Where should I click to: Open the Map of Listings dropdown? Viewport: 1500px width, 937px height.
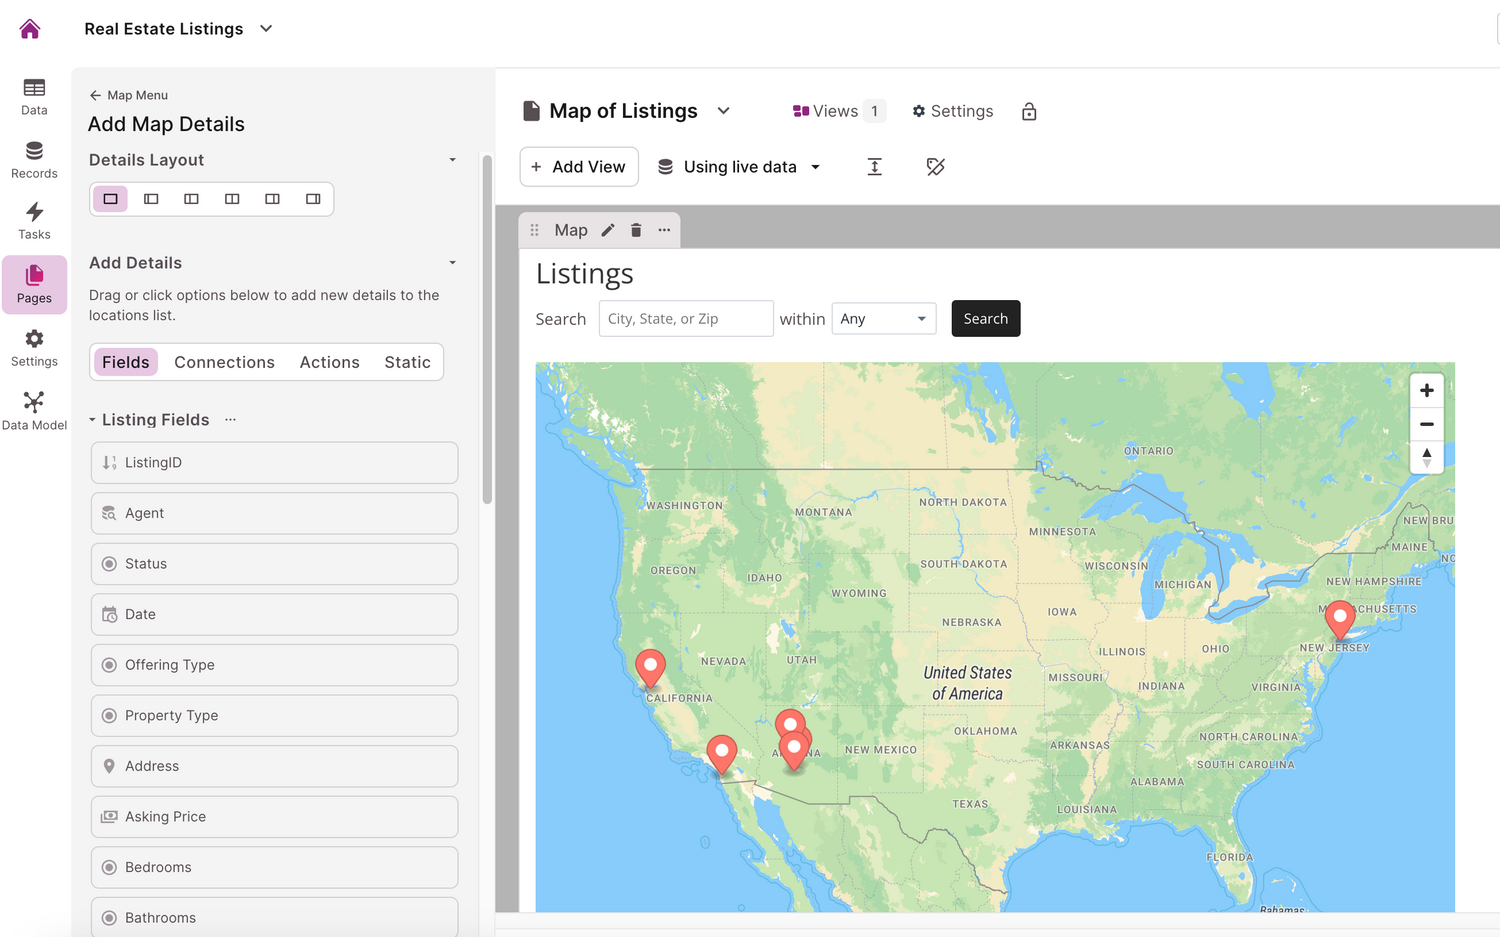tap(723, 111)
